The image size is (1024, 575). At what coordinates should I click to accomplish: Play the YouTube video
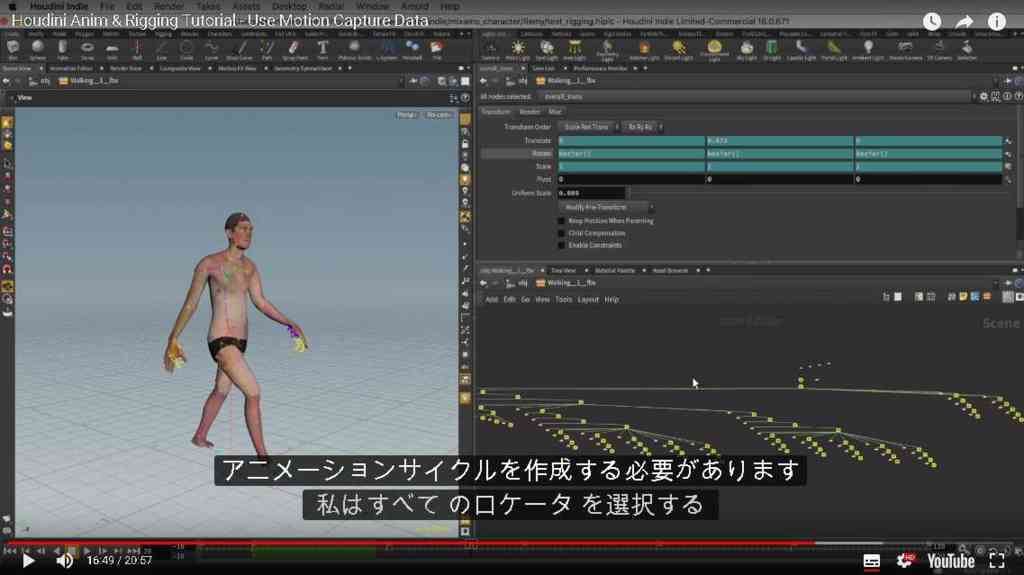point(28,560)
